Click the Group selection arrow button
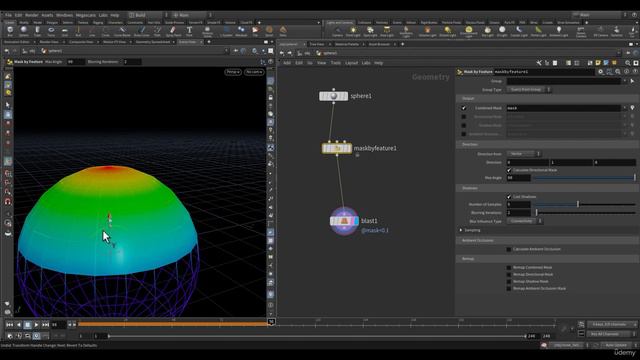Viewport: 640px width, 360px height. point(632,81)
